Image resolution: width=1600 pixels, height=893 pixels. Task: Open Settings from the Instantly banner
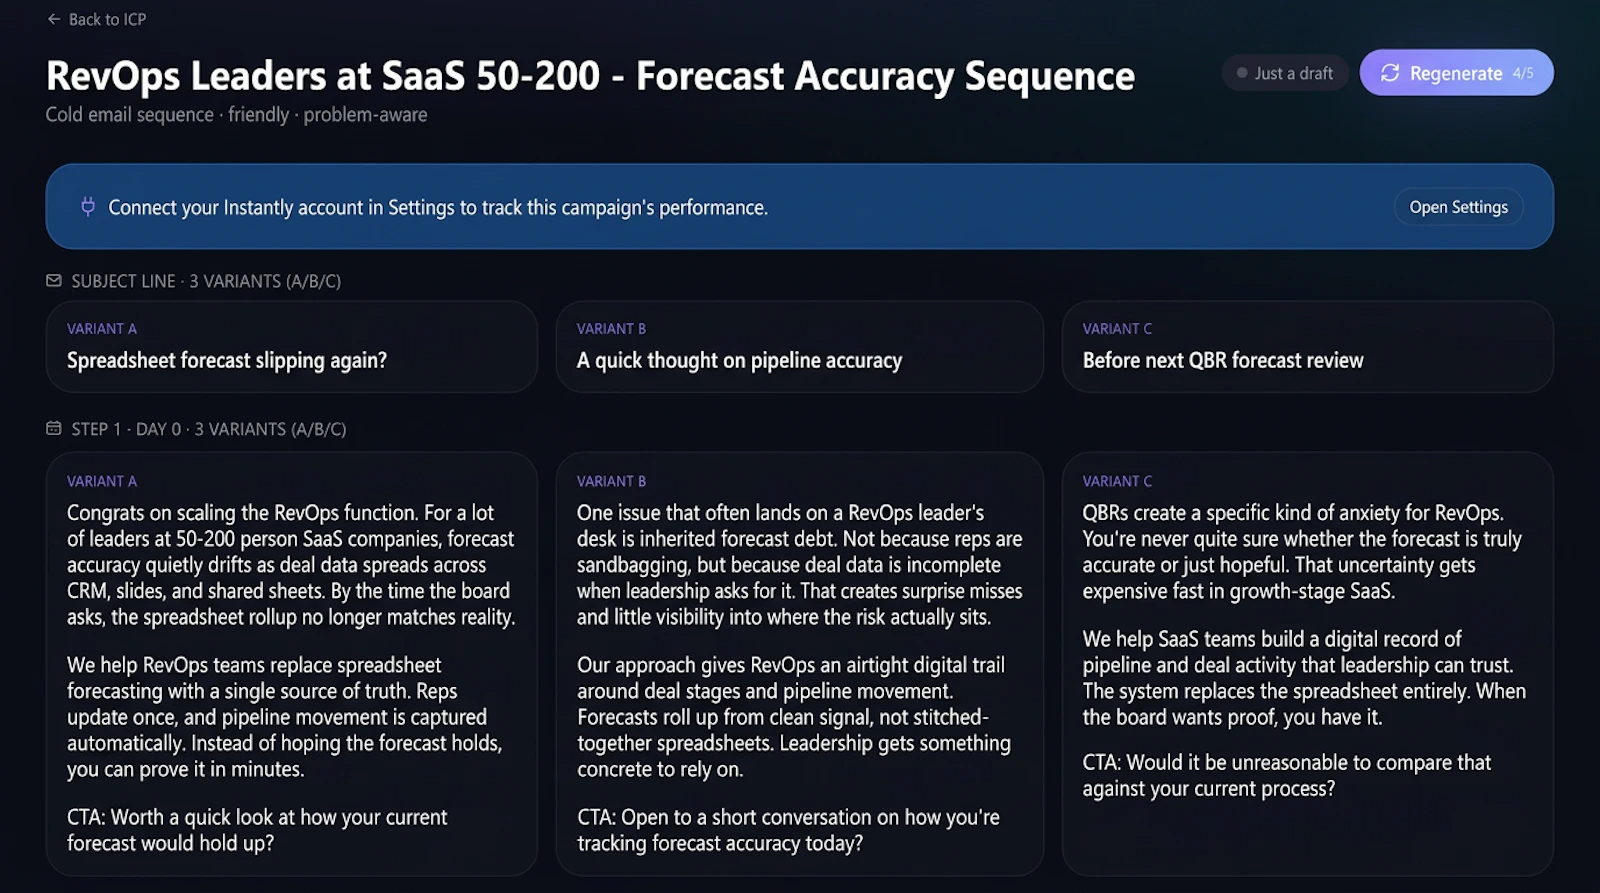tap(1458, 207)
